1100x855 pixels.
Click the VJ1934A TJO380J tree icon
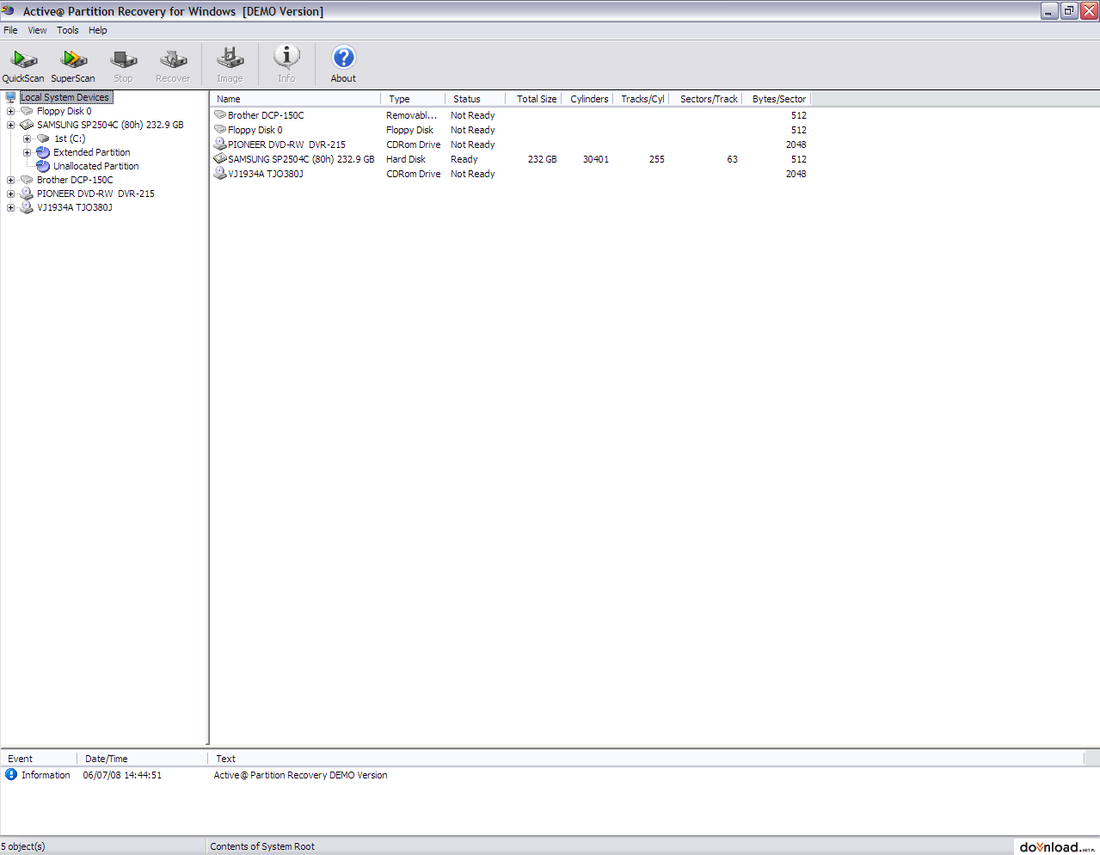click(x=27, y=208)
